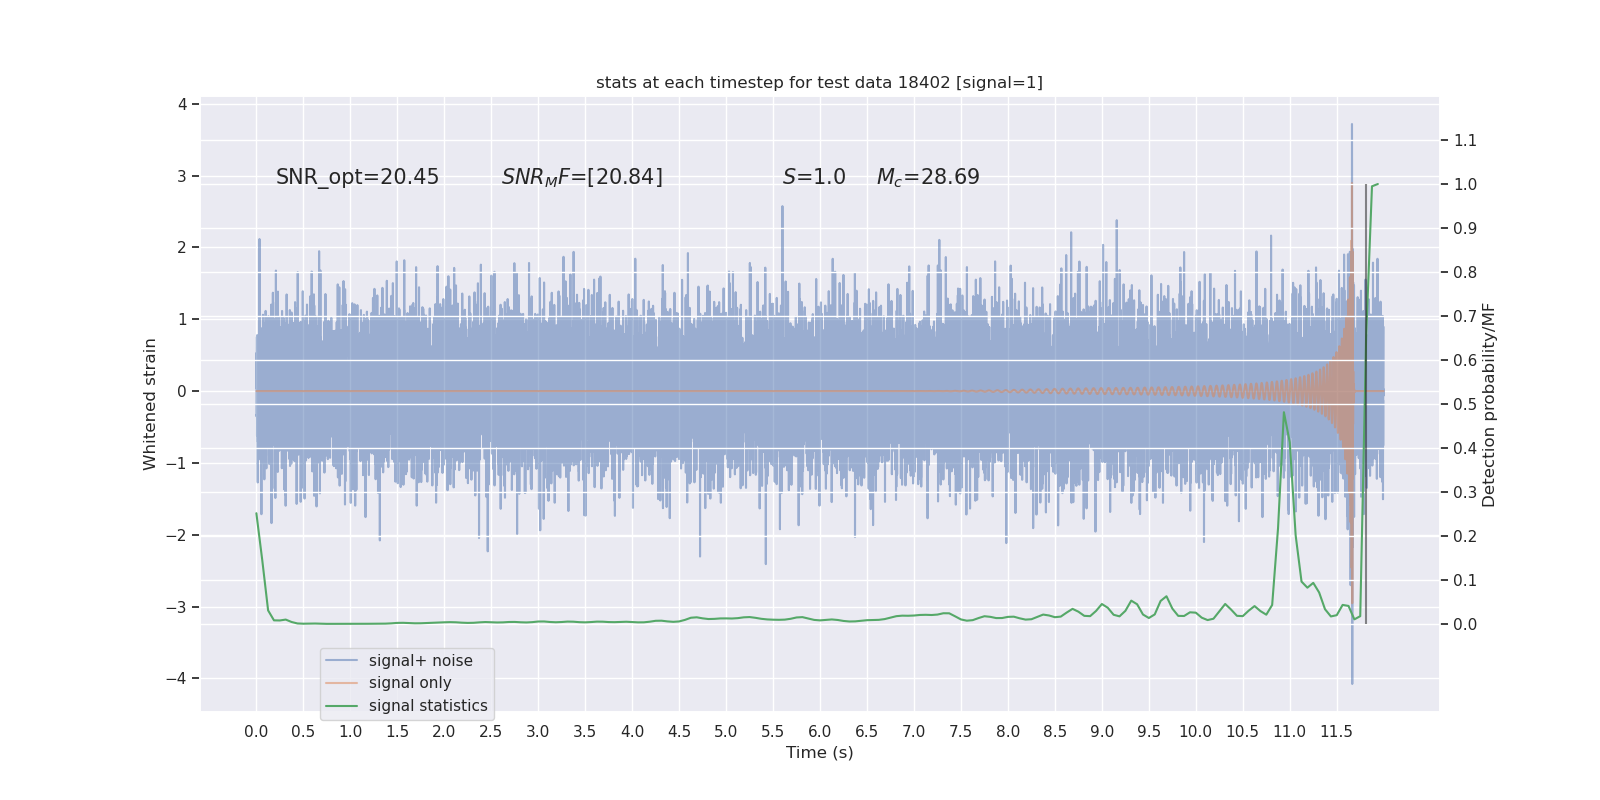Image resolution: width=1600 pixels, height=800 pixels.
Task: Click the SNR_MF=[20.84] annotation
Action: [582, 177]
